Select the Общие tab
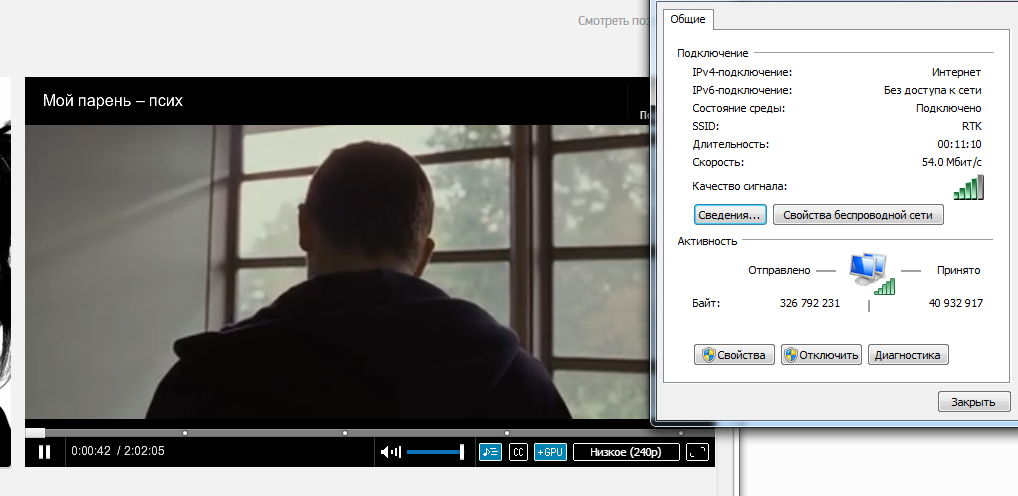Image resolution: width=1018 pixels, height=496 pixels. click(x=688, y=19)
